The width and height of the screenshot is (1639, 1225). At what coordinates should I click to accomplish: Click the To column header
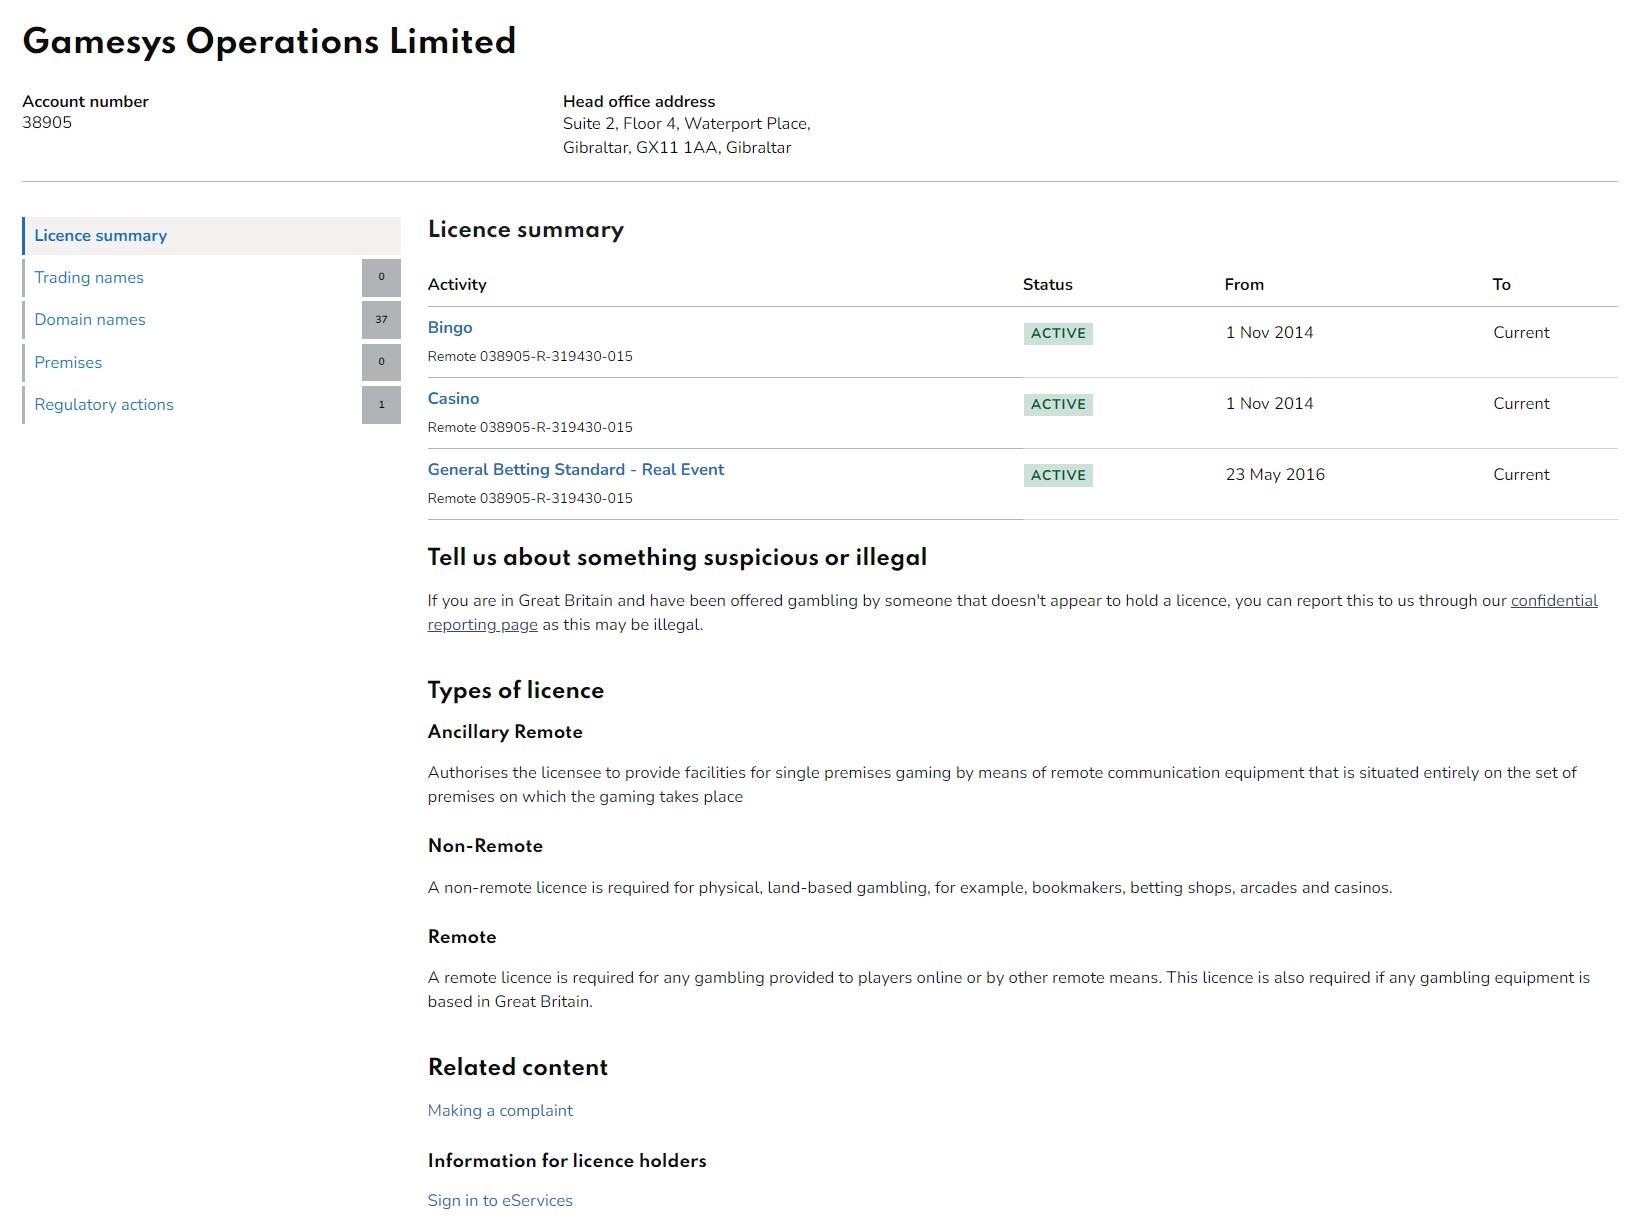click(1502, 285)
